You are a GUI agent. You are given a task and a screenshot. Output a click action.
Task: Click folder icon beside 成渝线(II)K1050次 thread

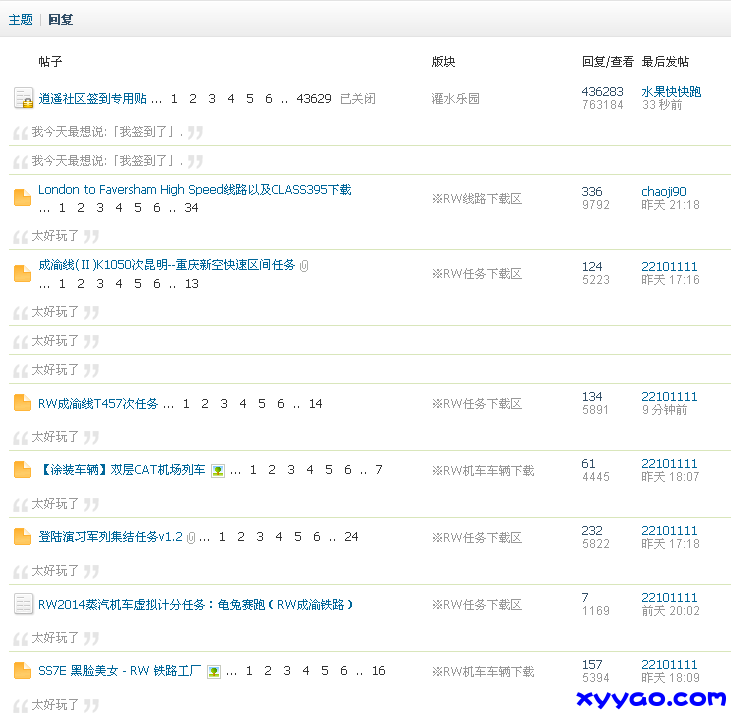[x=22, y=274]
